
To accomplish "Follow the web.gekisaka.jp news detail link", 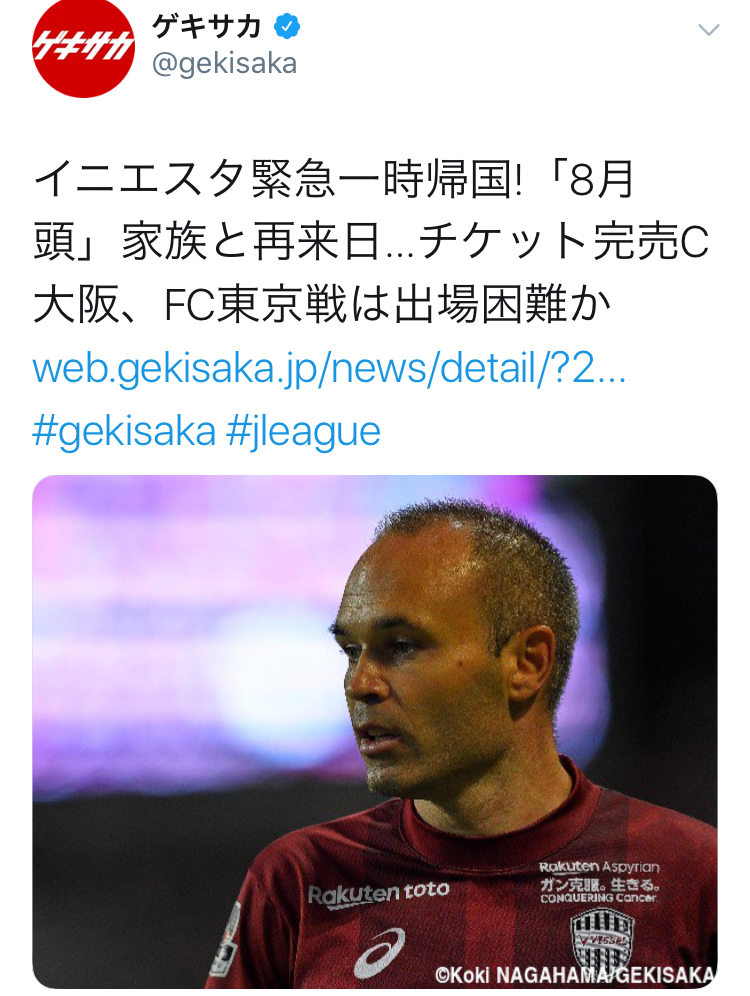I will point(330,368).
